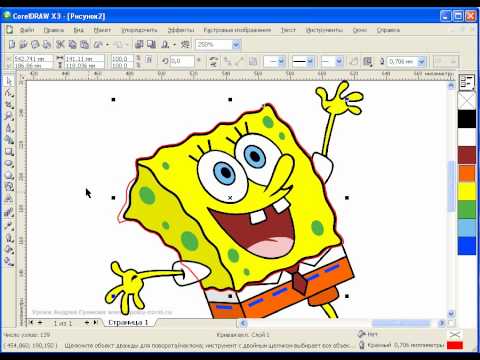Open the Вид menu
480x360 pixels.
coord(78,30)
